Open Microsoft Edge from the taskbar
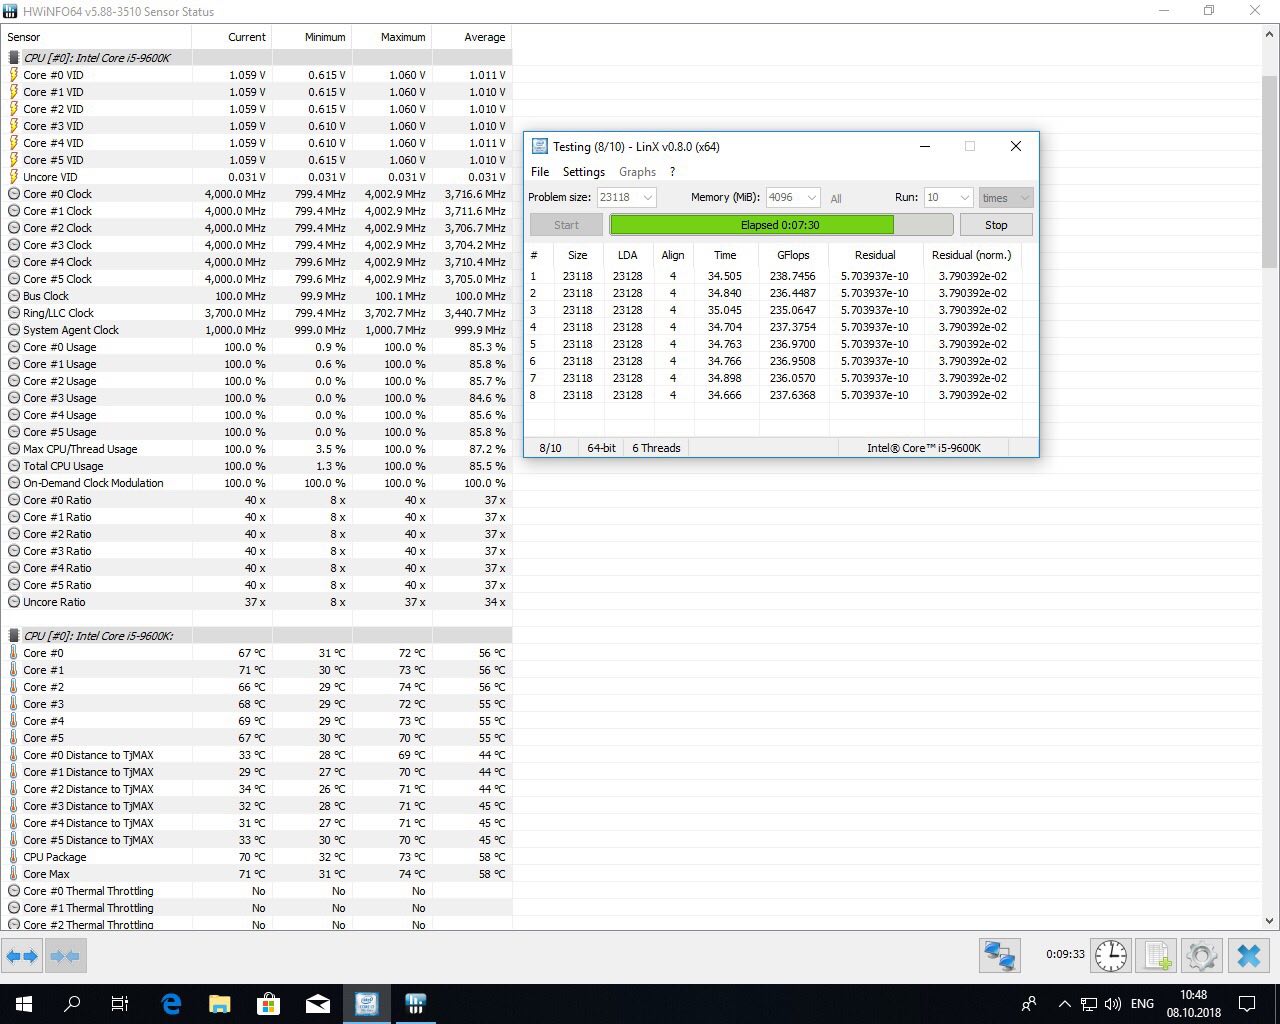Viewport: 1280px width, 1024px height. 171,1003
